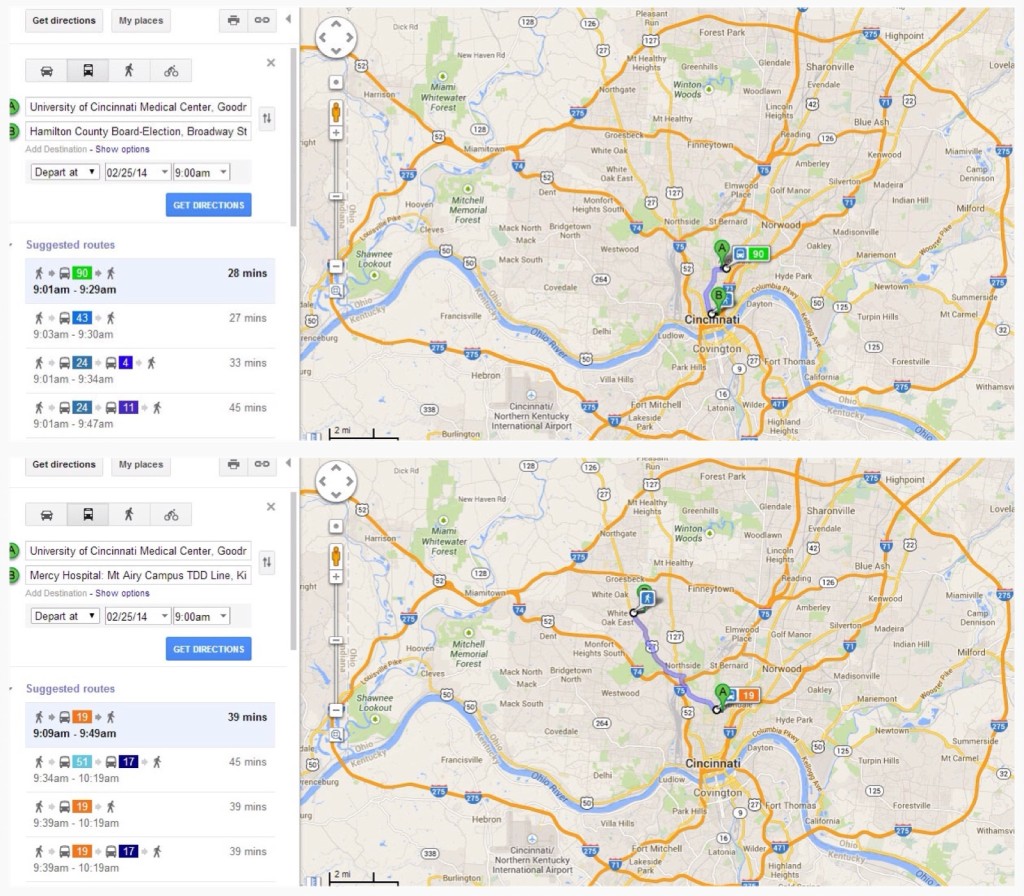Click GET DIRECTIONS button in bottom panel
The height and width of the screenshot is (896, 1024).
[208, 649]
